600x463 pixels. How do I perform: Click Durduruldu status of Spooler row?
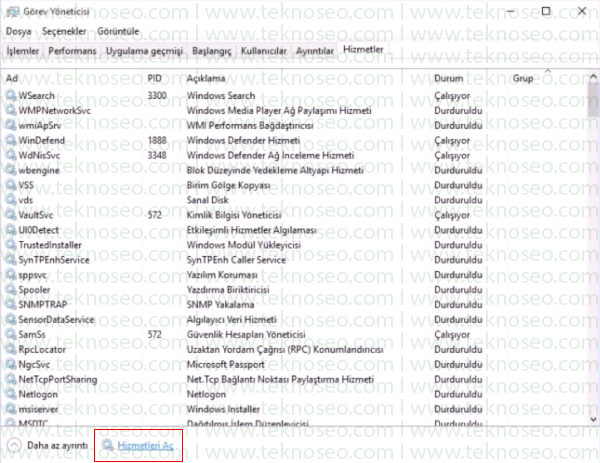coord(458,289)
